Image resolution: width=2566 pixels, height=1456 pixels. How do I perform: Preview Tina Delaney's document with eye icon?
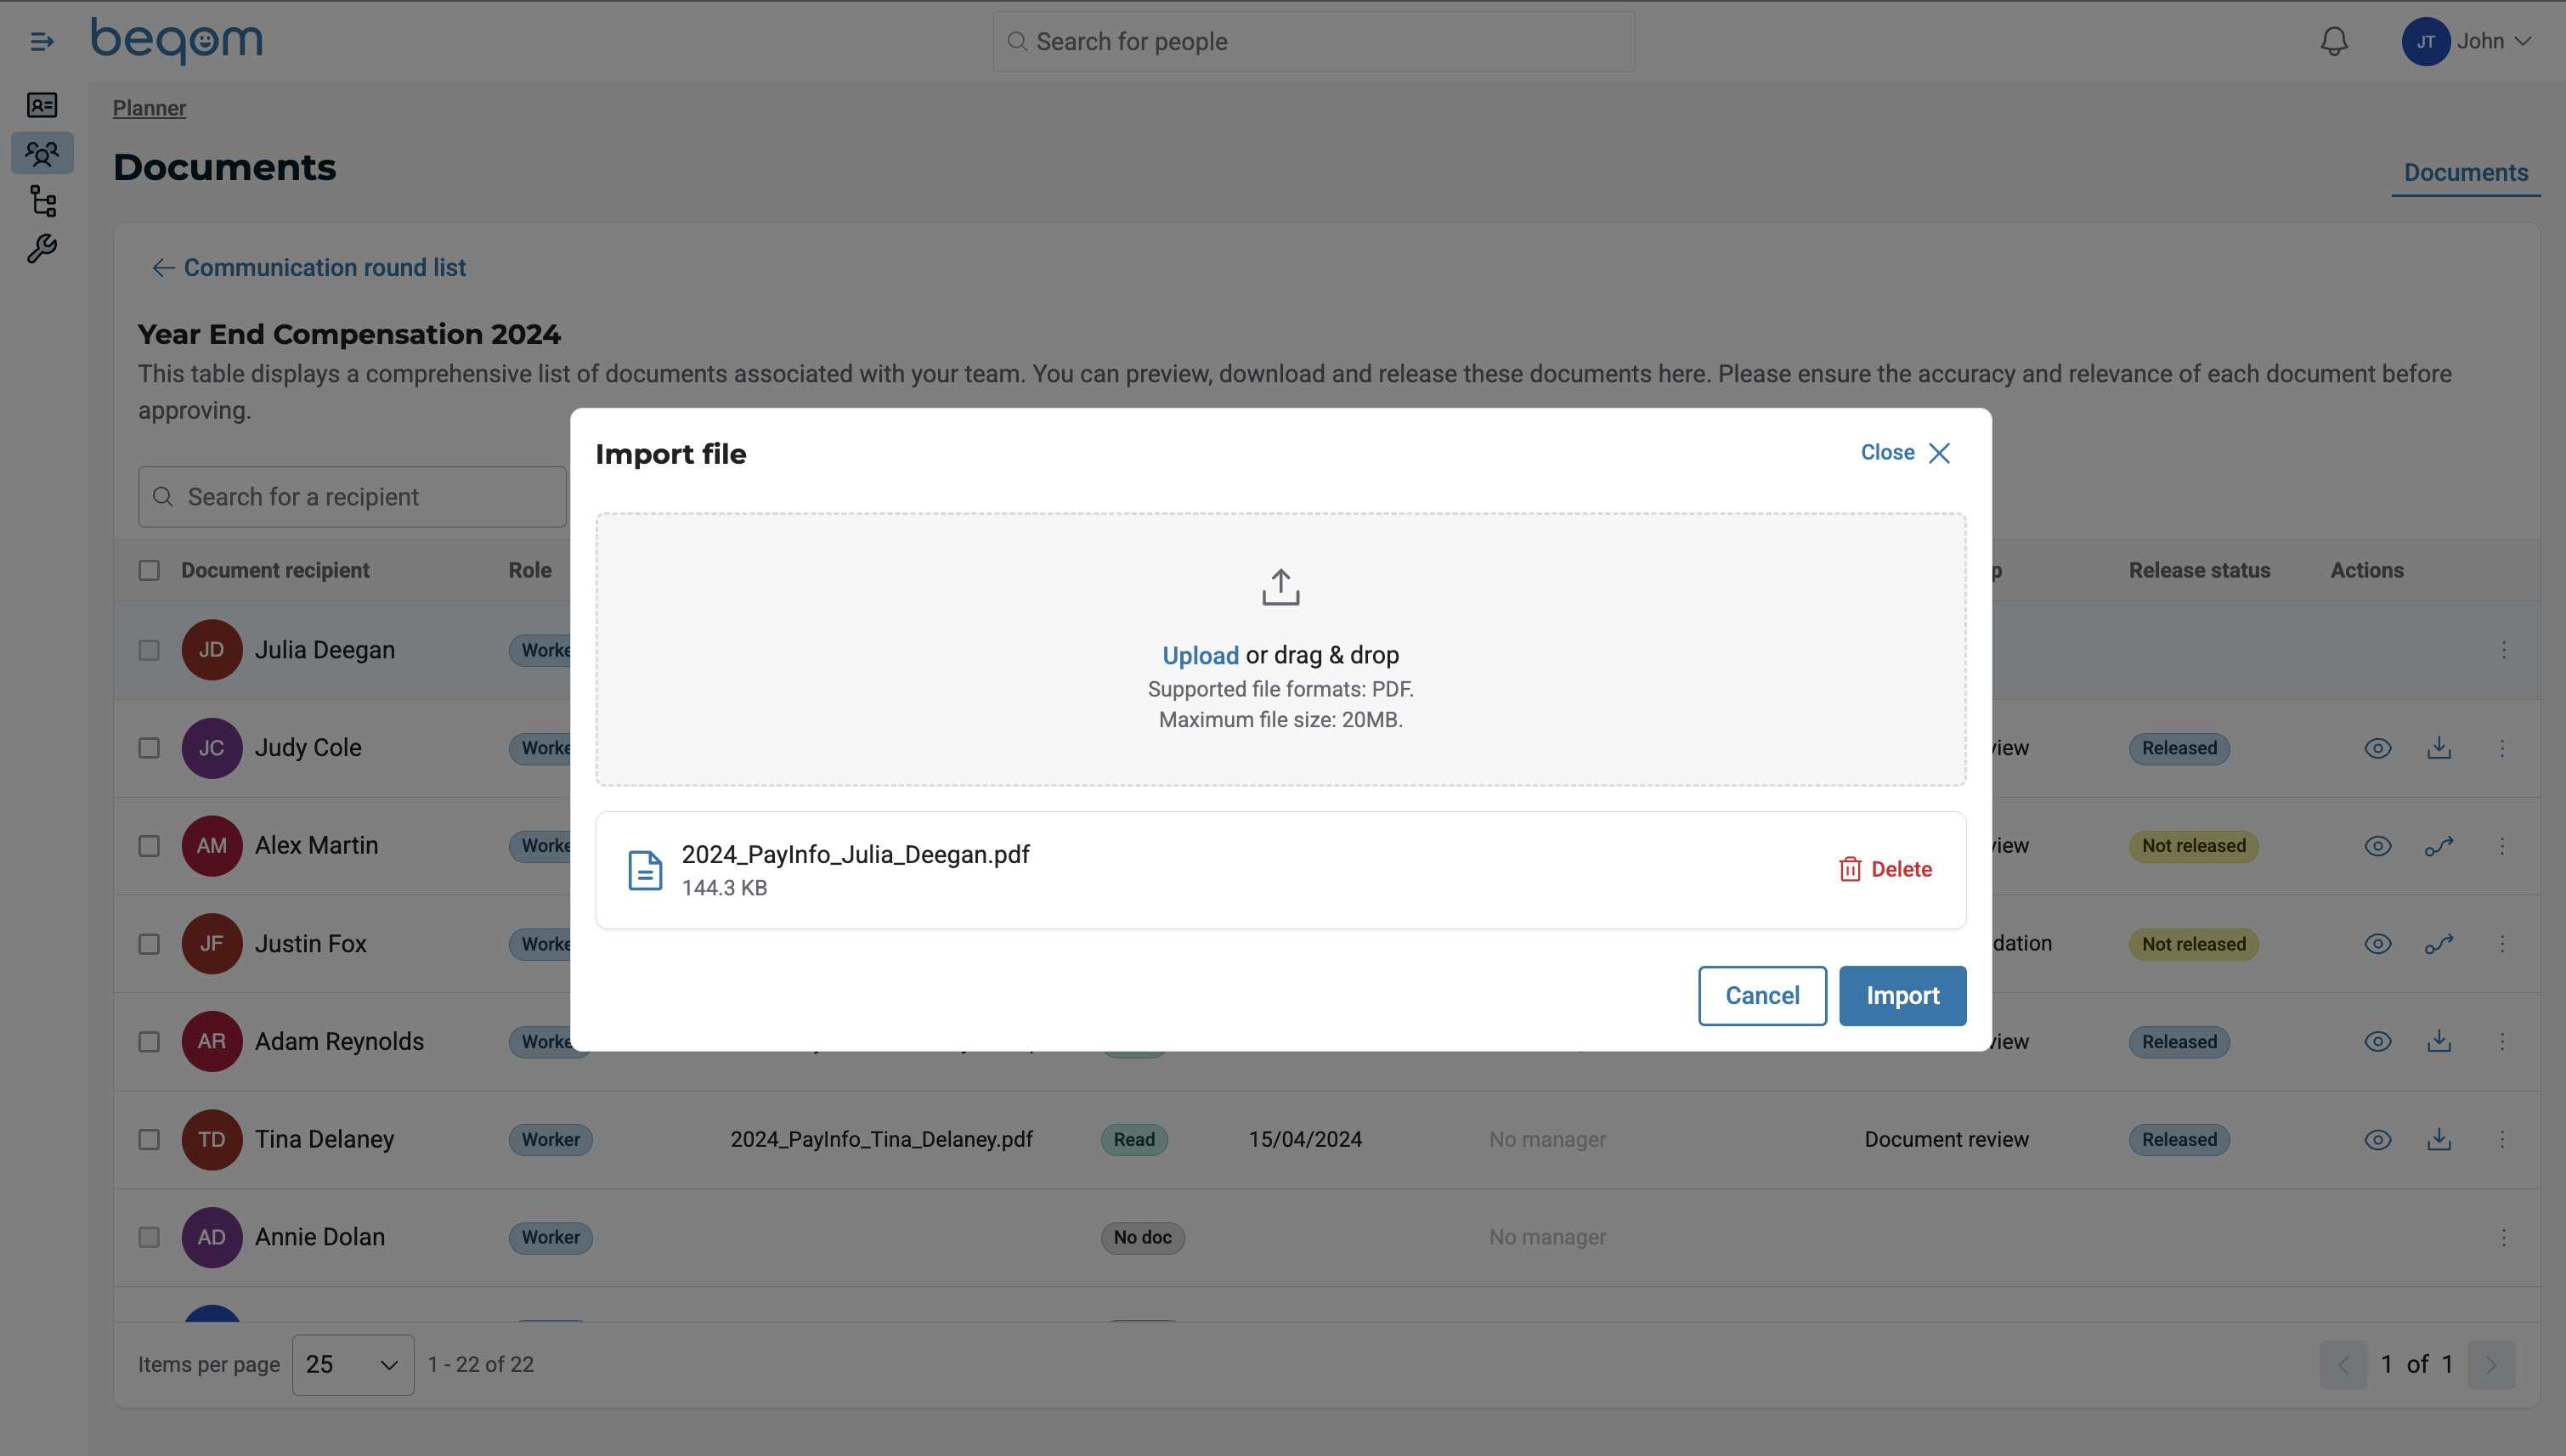click(x=2377, y=1139)
